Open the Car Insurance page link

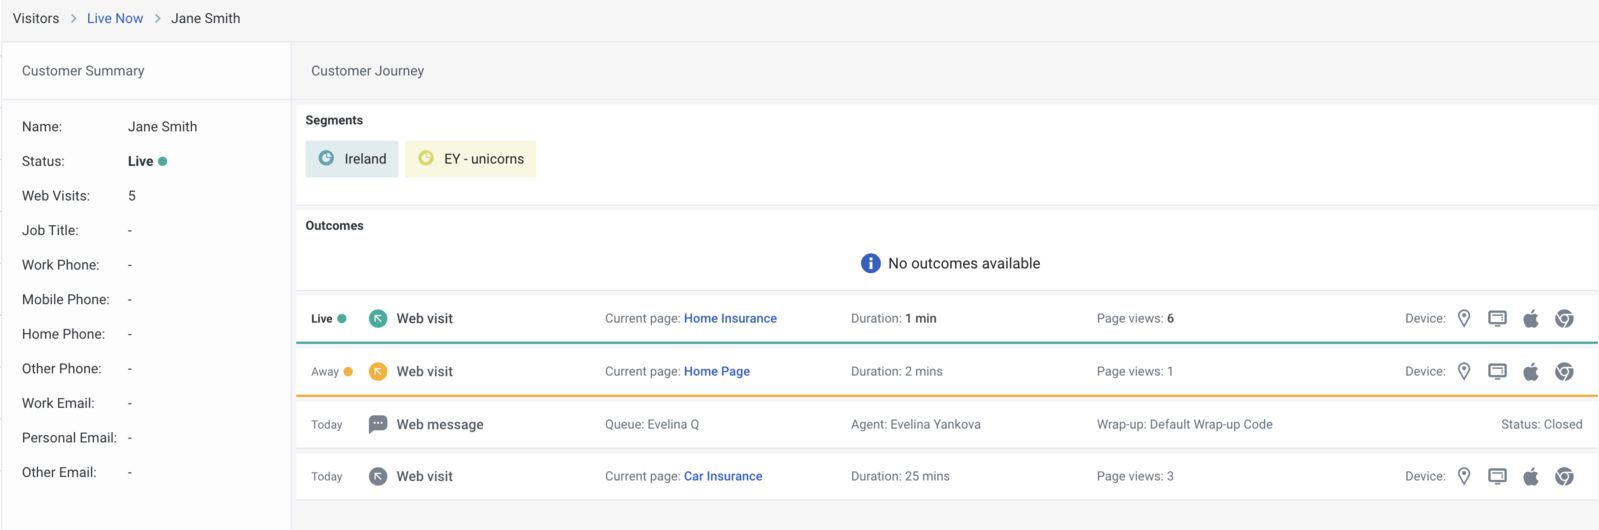(723, 477)
